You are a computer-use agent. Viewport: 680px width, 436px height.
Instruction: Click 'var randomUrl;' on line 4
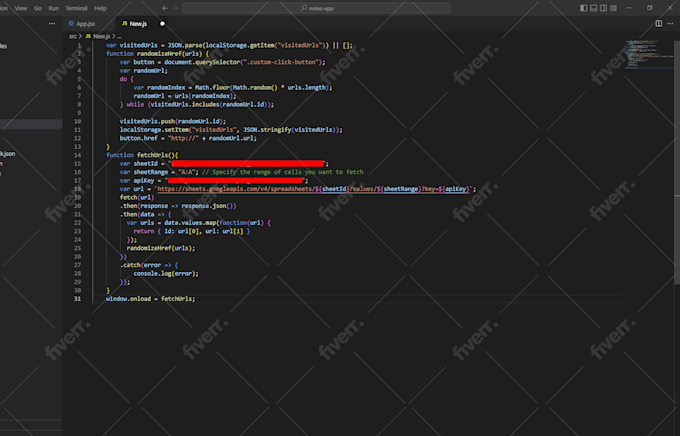click(144, 71)
